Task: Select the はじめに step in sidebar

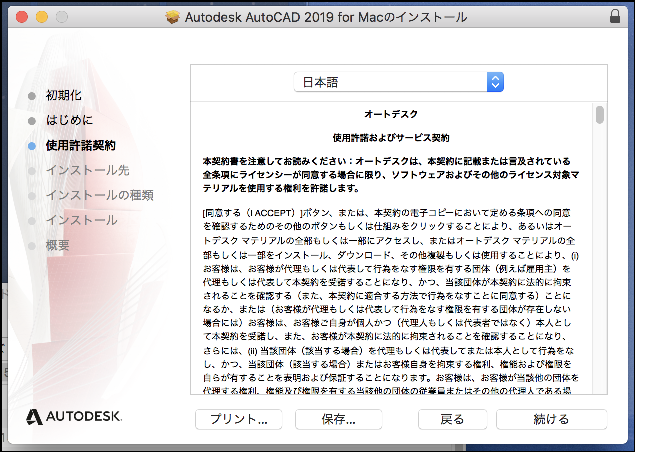Action: click(69, 120)
